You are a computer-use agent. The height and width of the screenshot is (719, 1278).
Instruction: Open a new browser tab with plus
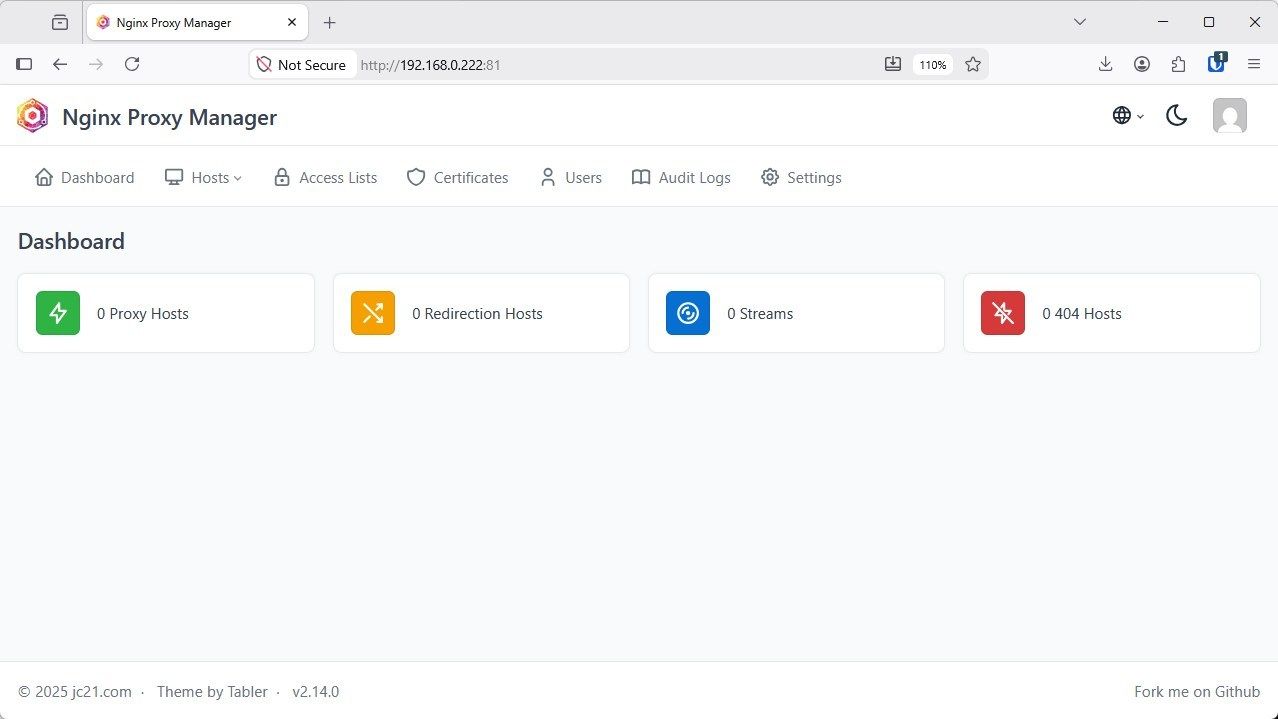330,22
